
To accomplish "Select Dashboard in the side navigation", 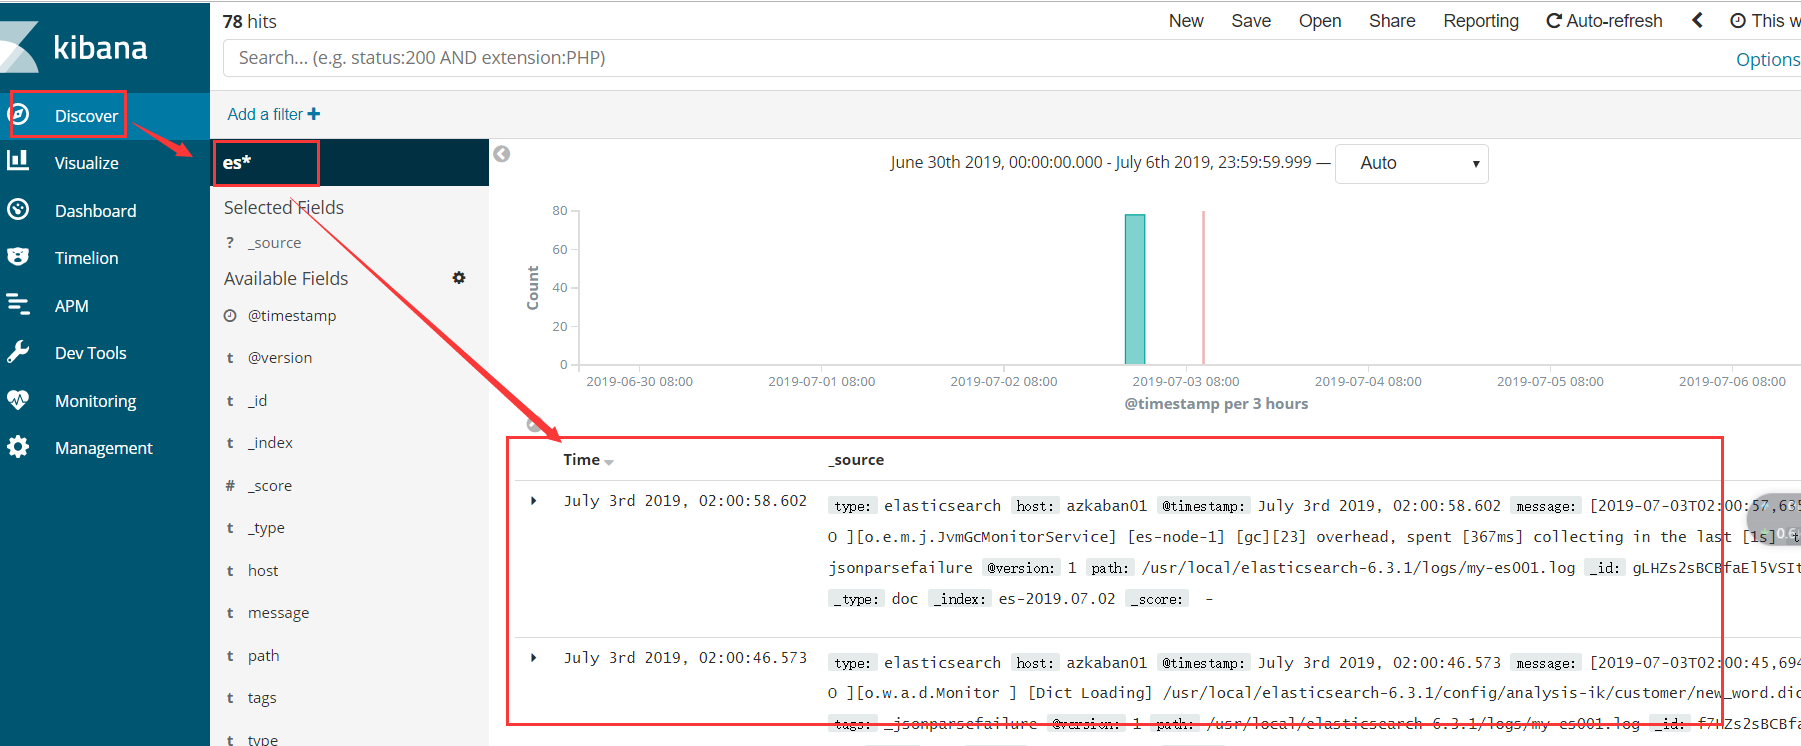I will (95, 211).
